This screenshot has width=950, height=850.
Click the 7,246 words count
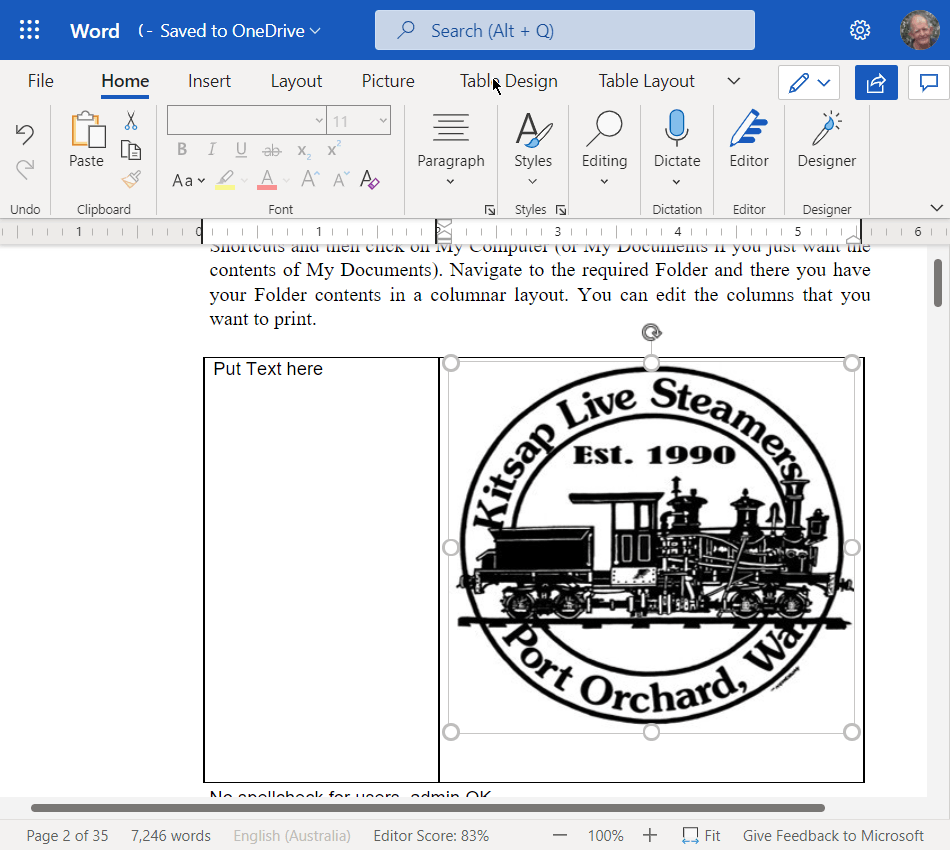[x=171, y=835]
